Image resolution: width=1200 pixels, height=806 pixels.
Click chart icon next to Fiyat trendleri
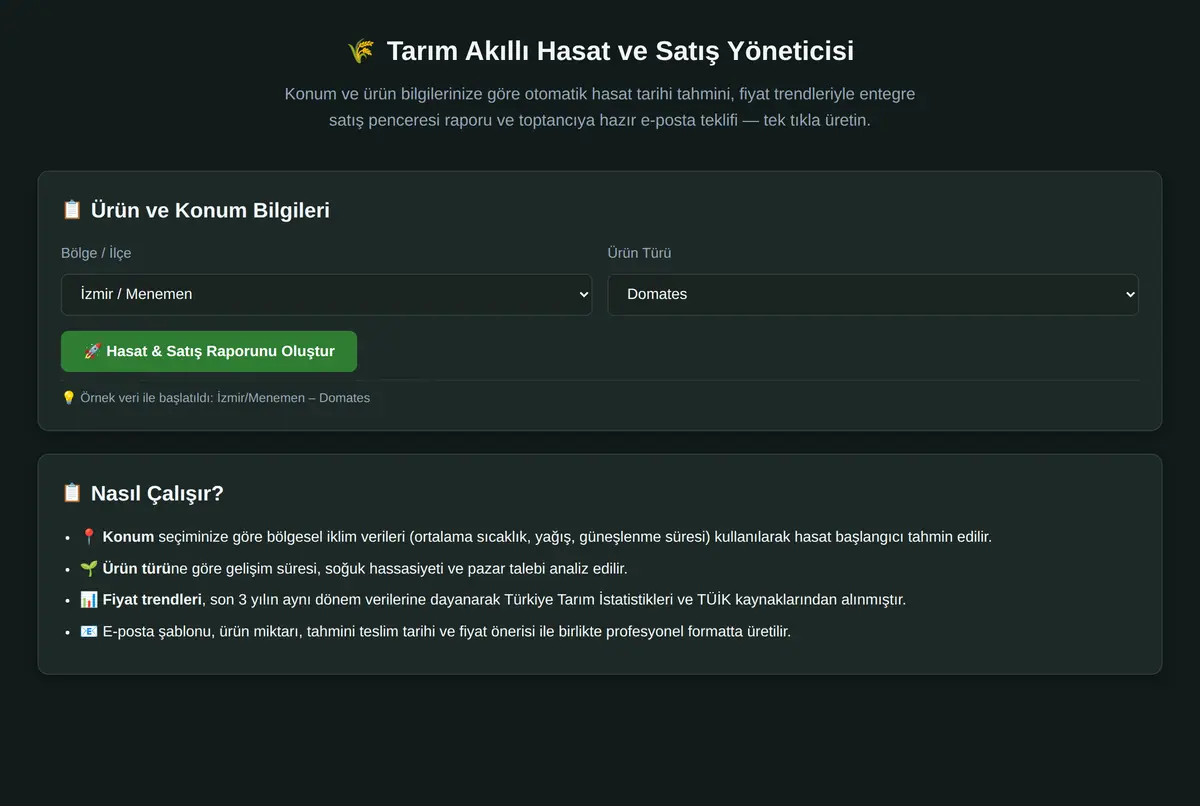pos(88,600)
